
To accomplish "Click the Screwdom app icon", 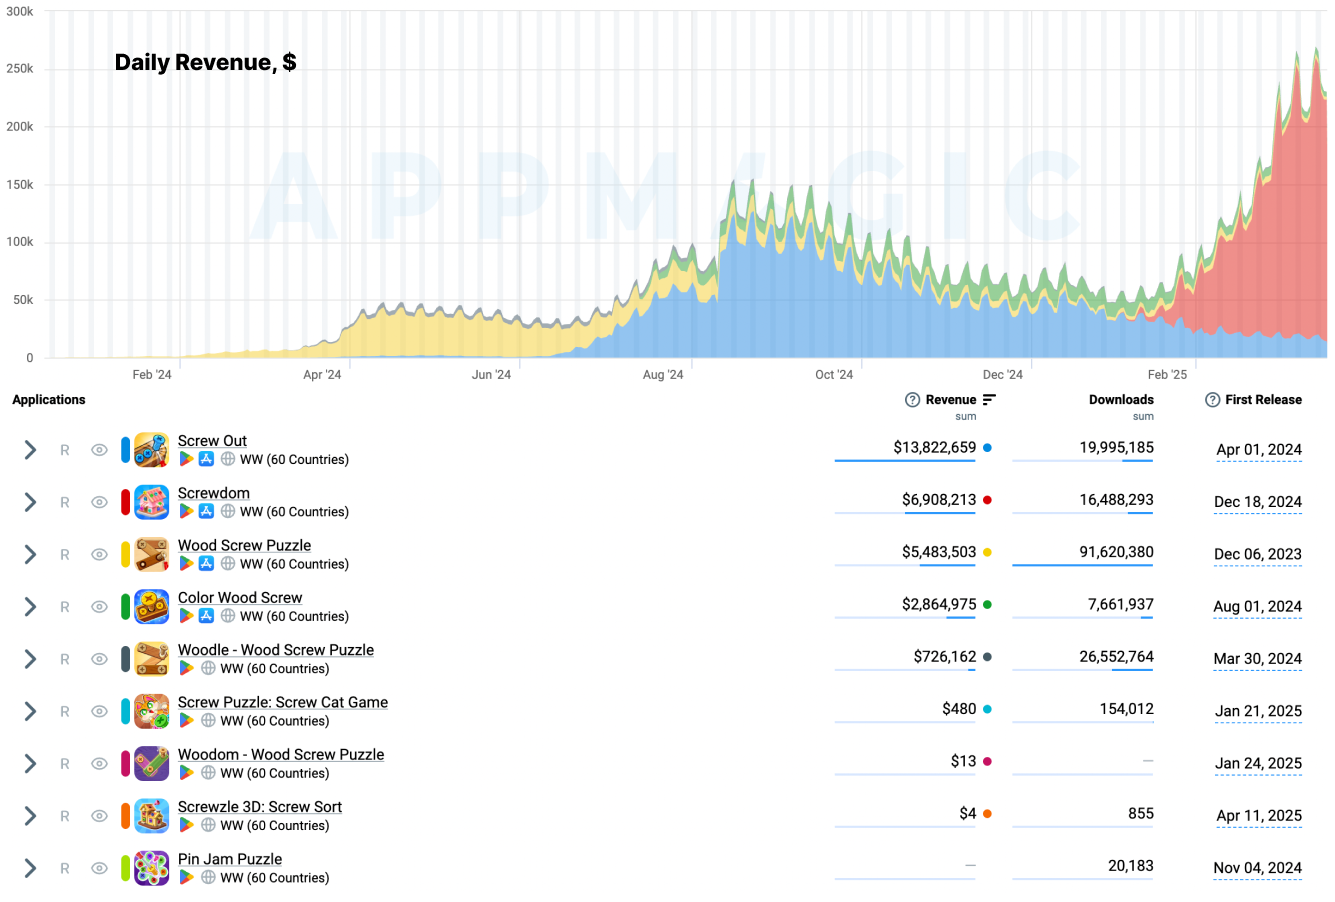I will point(152,502).
